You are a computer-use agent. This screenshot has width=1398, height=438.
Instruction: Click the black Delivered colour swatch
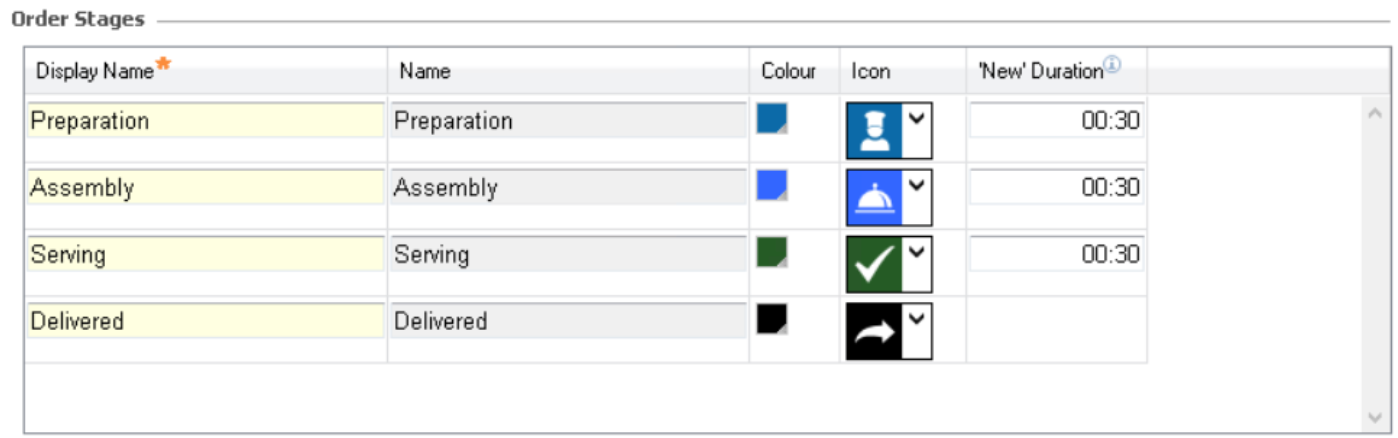(x=772, y=319)
